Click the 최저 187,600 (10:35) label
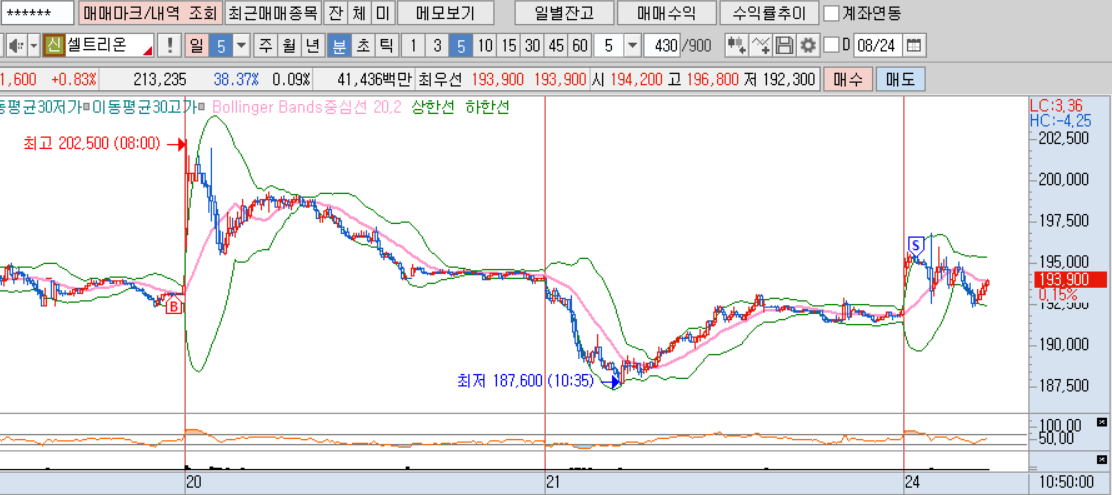 (x=526, y=381)
